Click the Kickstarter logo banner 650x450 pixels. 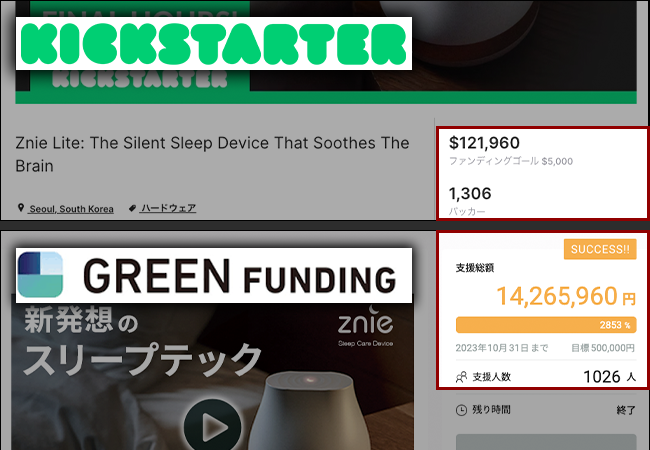tap(212, 41)
